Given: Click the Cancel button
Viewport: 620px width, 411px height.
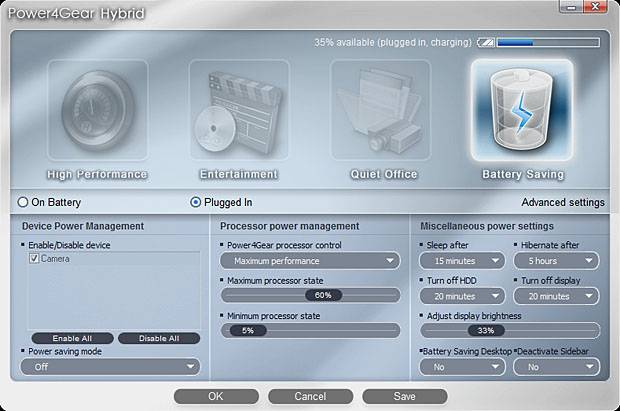Looking at the screenshot, I should click(x=310, y=396).
